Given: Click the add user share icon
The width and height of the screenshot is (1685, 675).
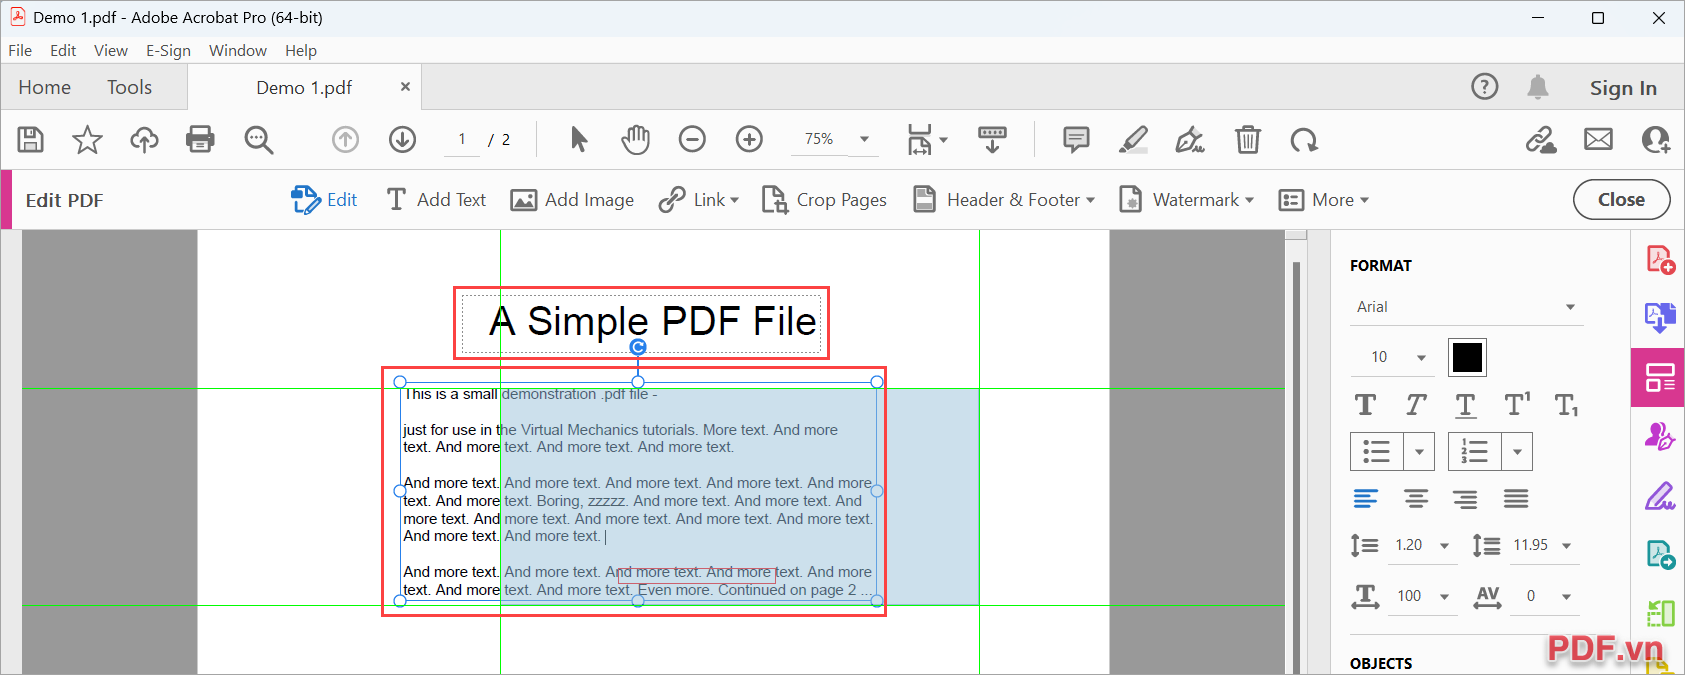Looking at the screenshot, I should (1656, 140).
